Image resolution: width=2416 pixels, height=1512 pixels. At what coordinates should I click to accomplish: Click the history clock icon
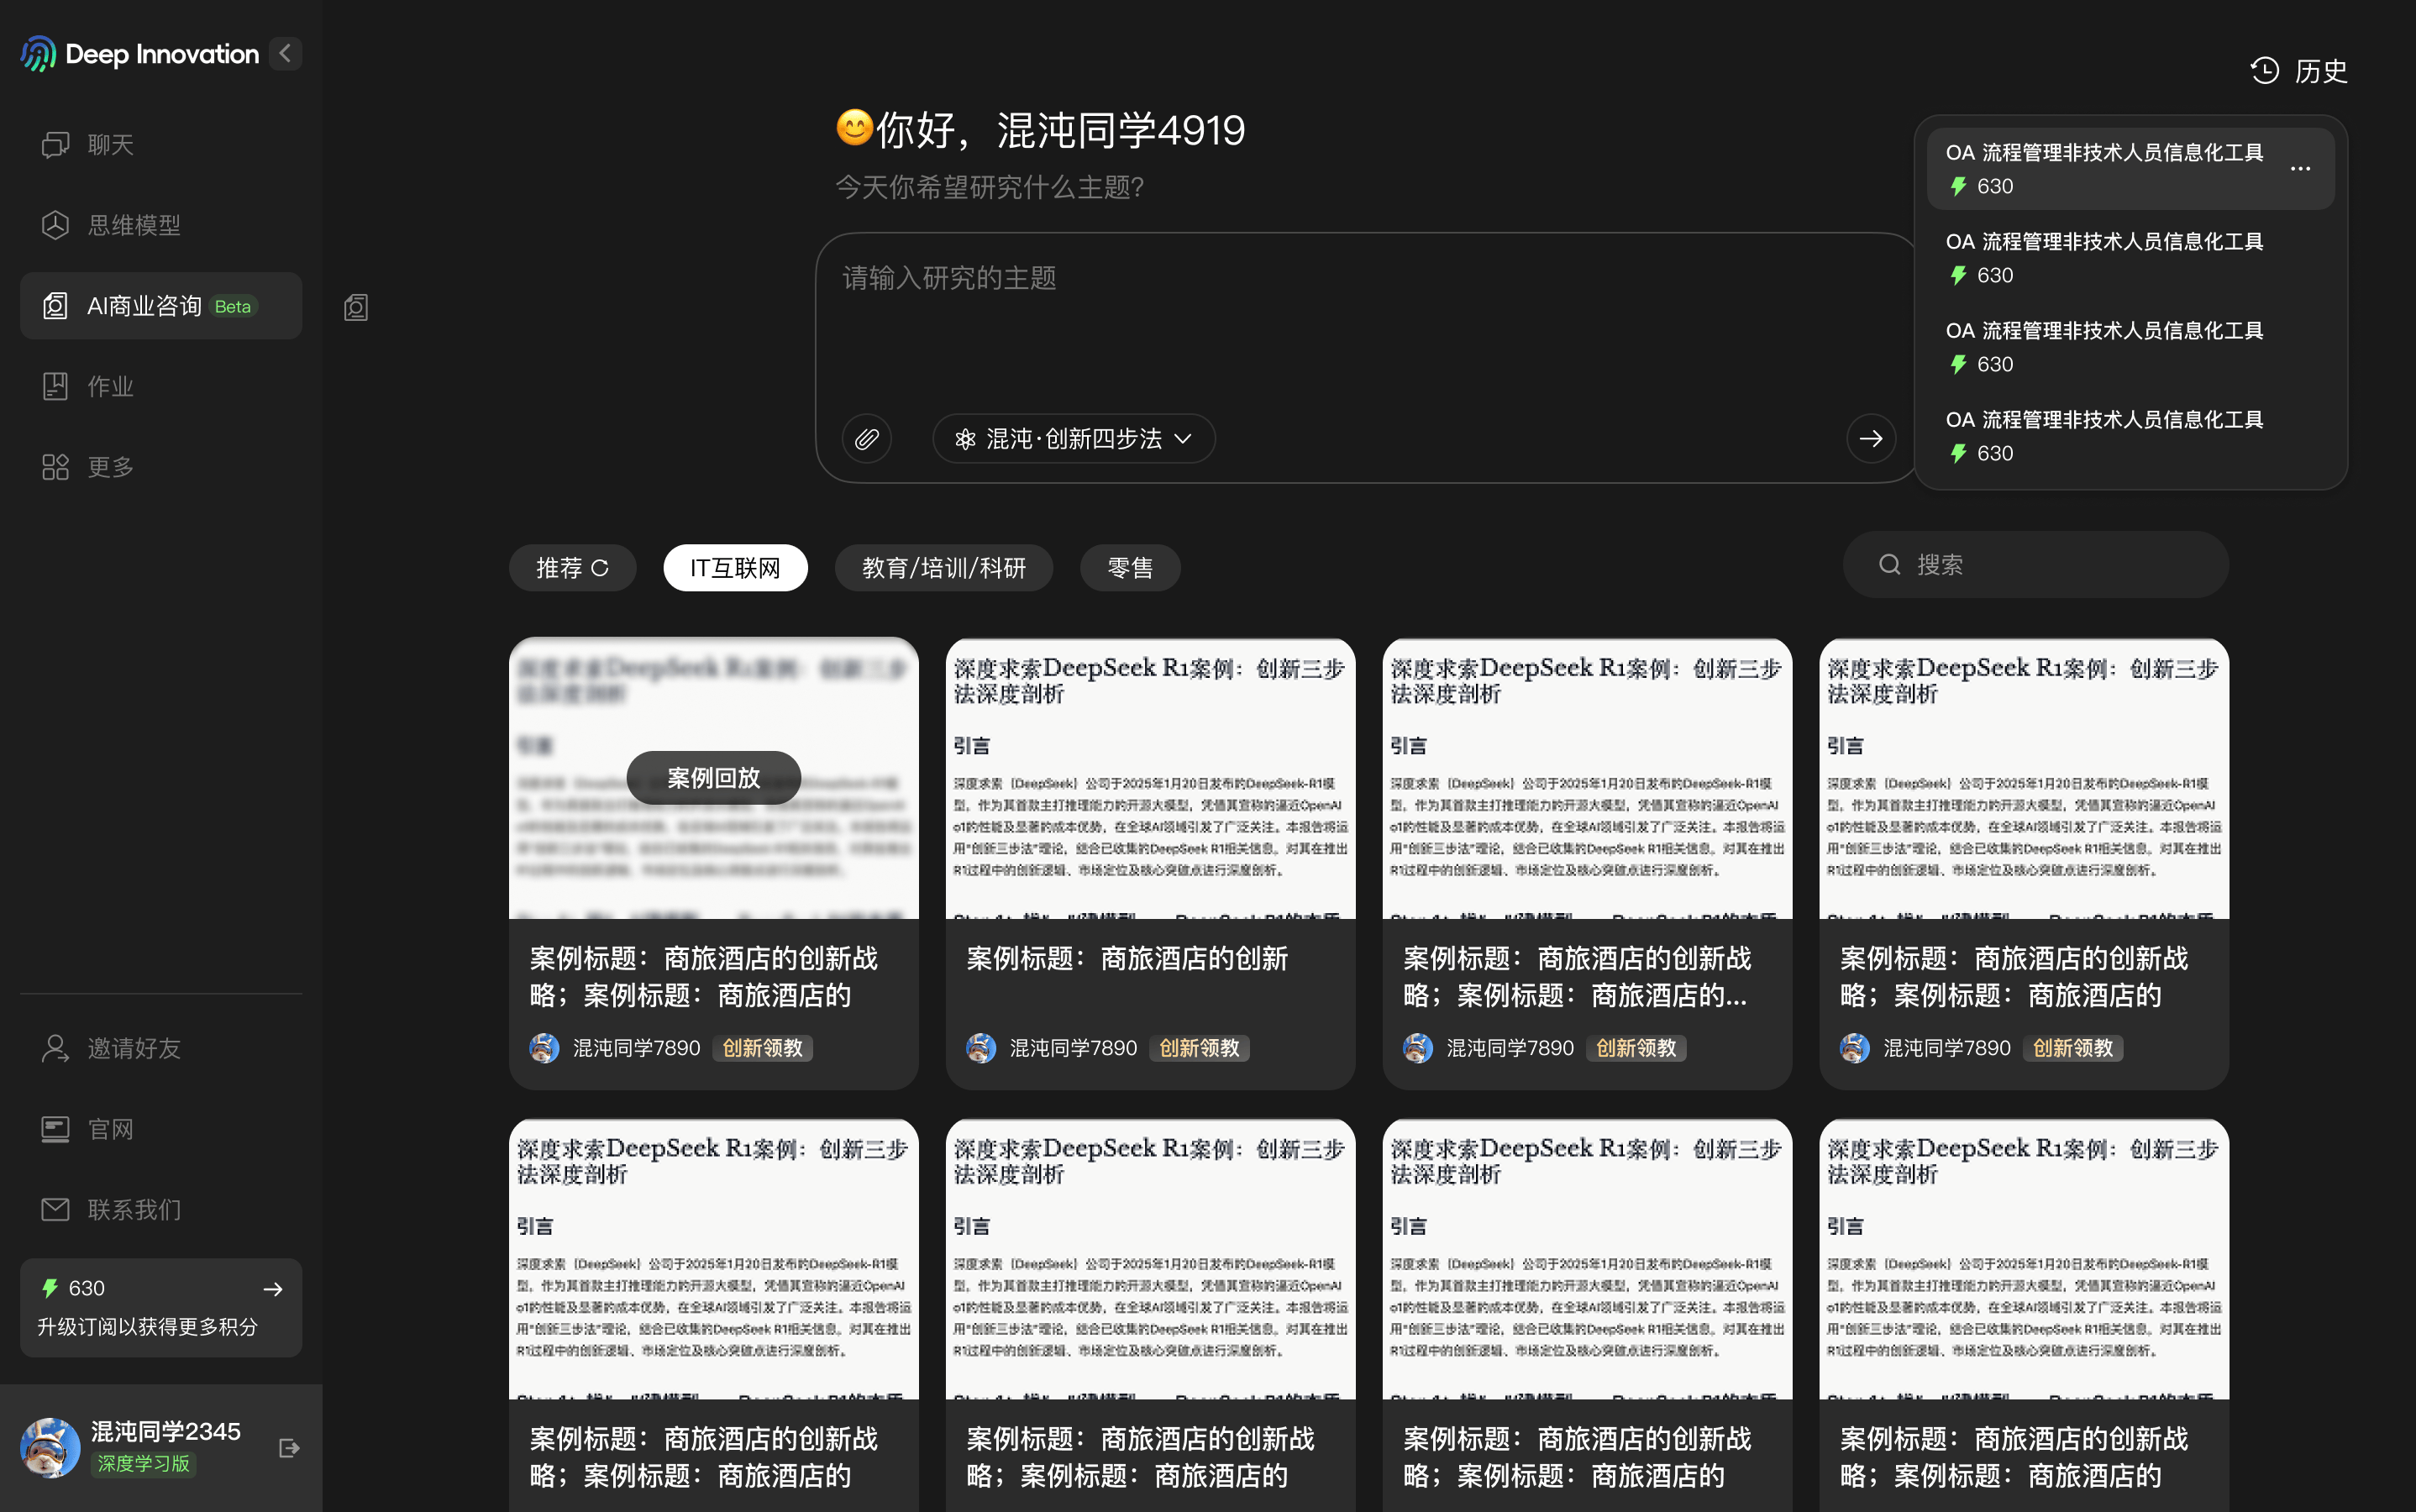(2265, 71)
